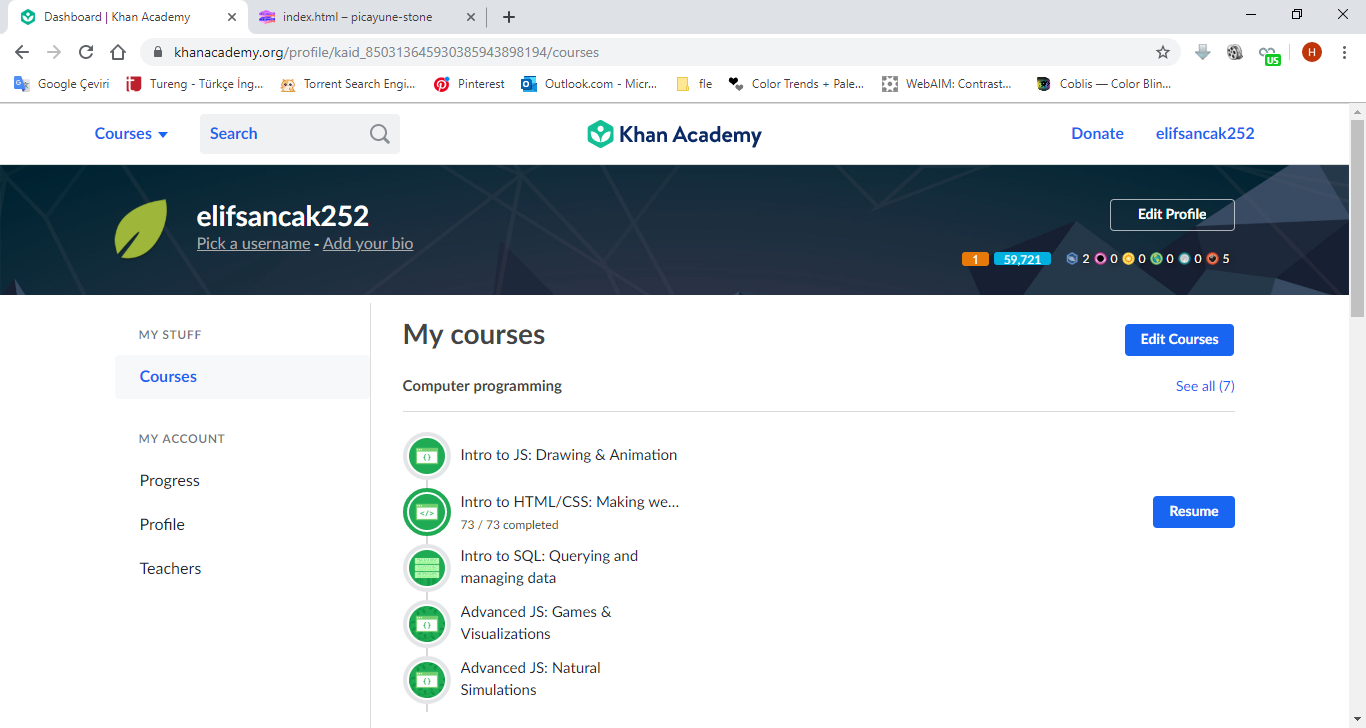Click the See all (7) link
Image resolution: width=1366 pixels, height=728 pixels.
point(1205,386)
